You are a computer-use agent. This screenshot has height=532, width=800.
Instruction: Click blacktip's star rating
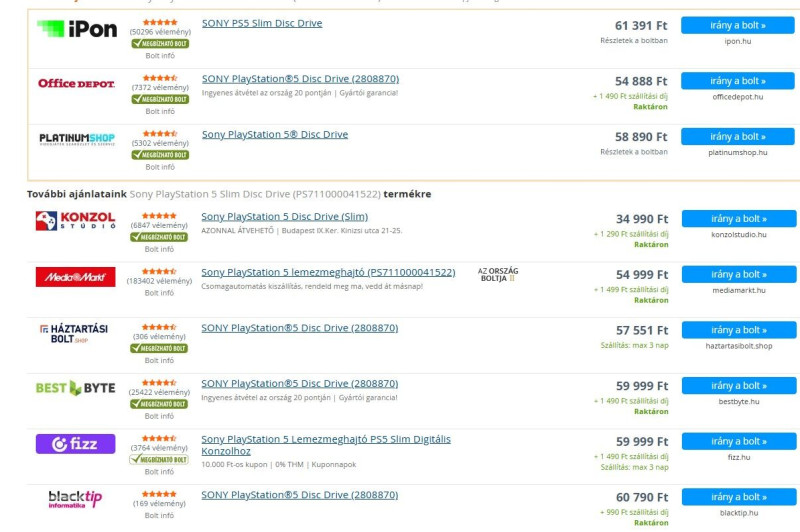(159, 494)
